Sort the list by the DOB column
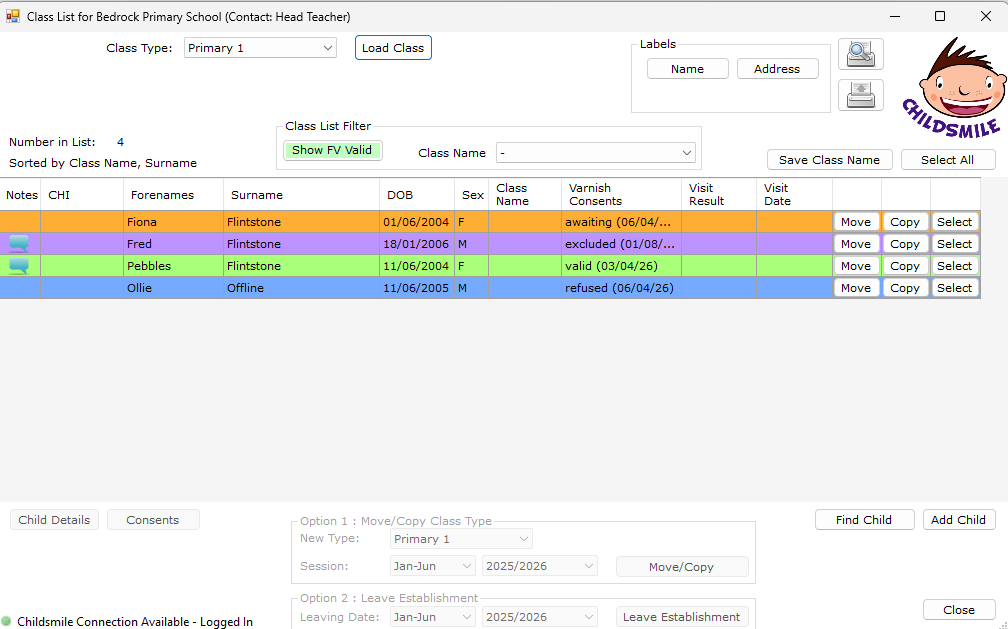This screenshot has width=1008, height=629. [400, 195]
